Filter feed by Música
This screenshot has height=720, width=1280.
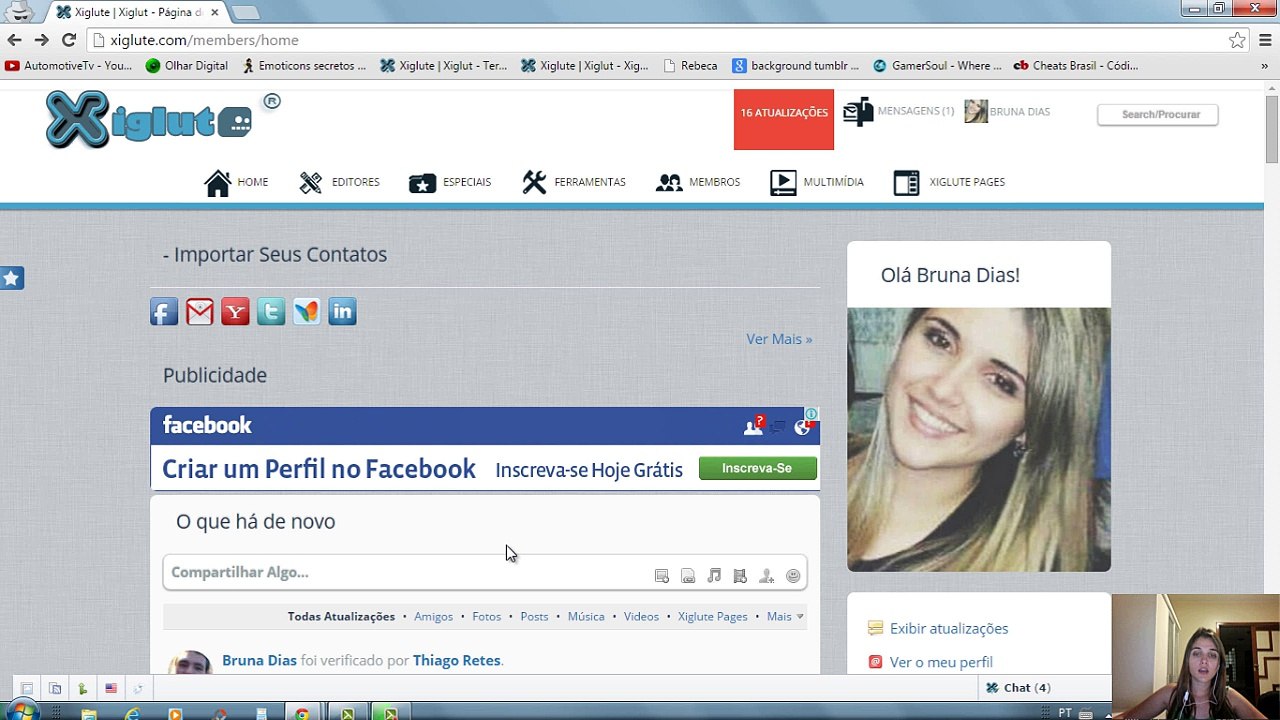[x=586, y=616]
